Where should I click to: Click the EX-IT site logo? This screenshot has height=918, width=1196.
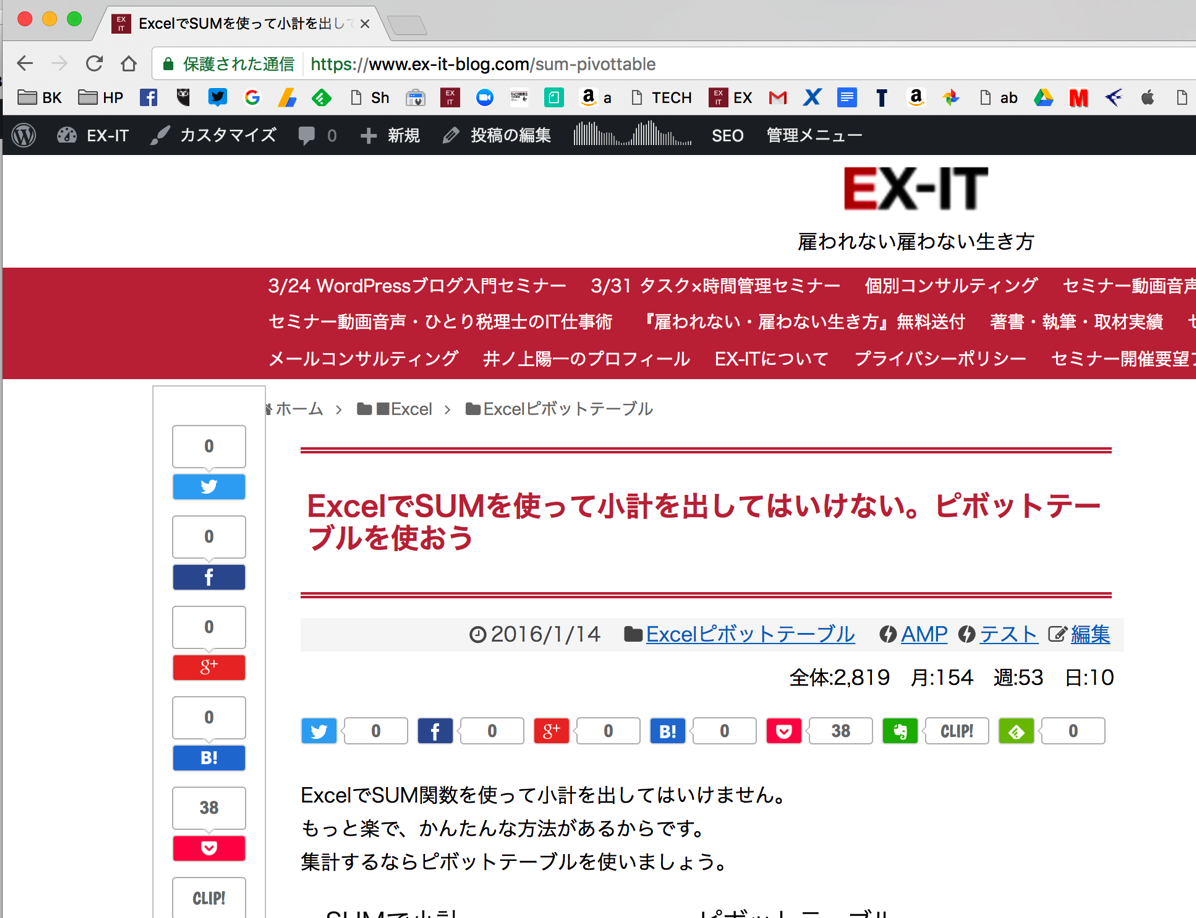(x=915, y=189)
